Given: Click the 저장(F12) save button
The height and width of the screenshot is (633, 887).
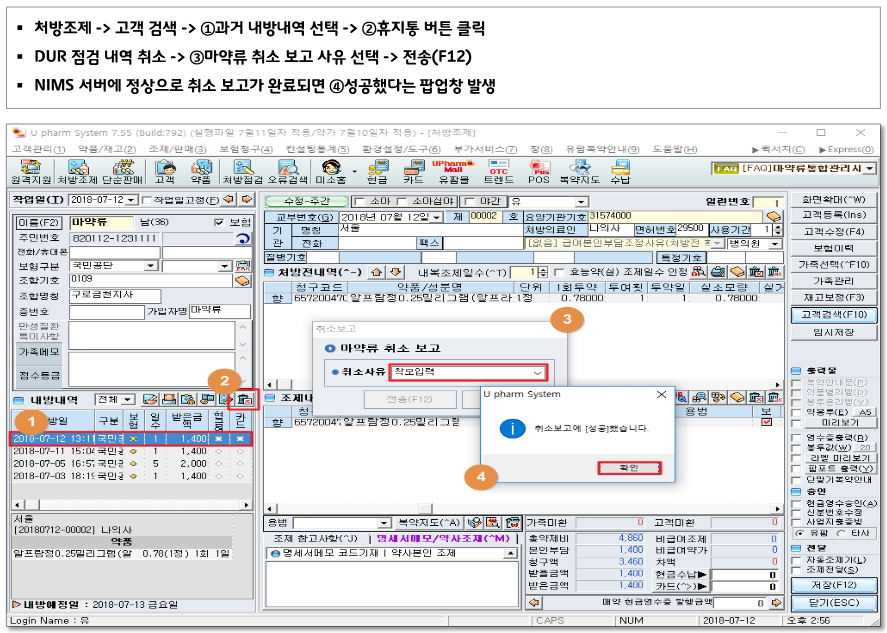Looking at the screenshot, I should click(836, 585).
